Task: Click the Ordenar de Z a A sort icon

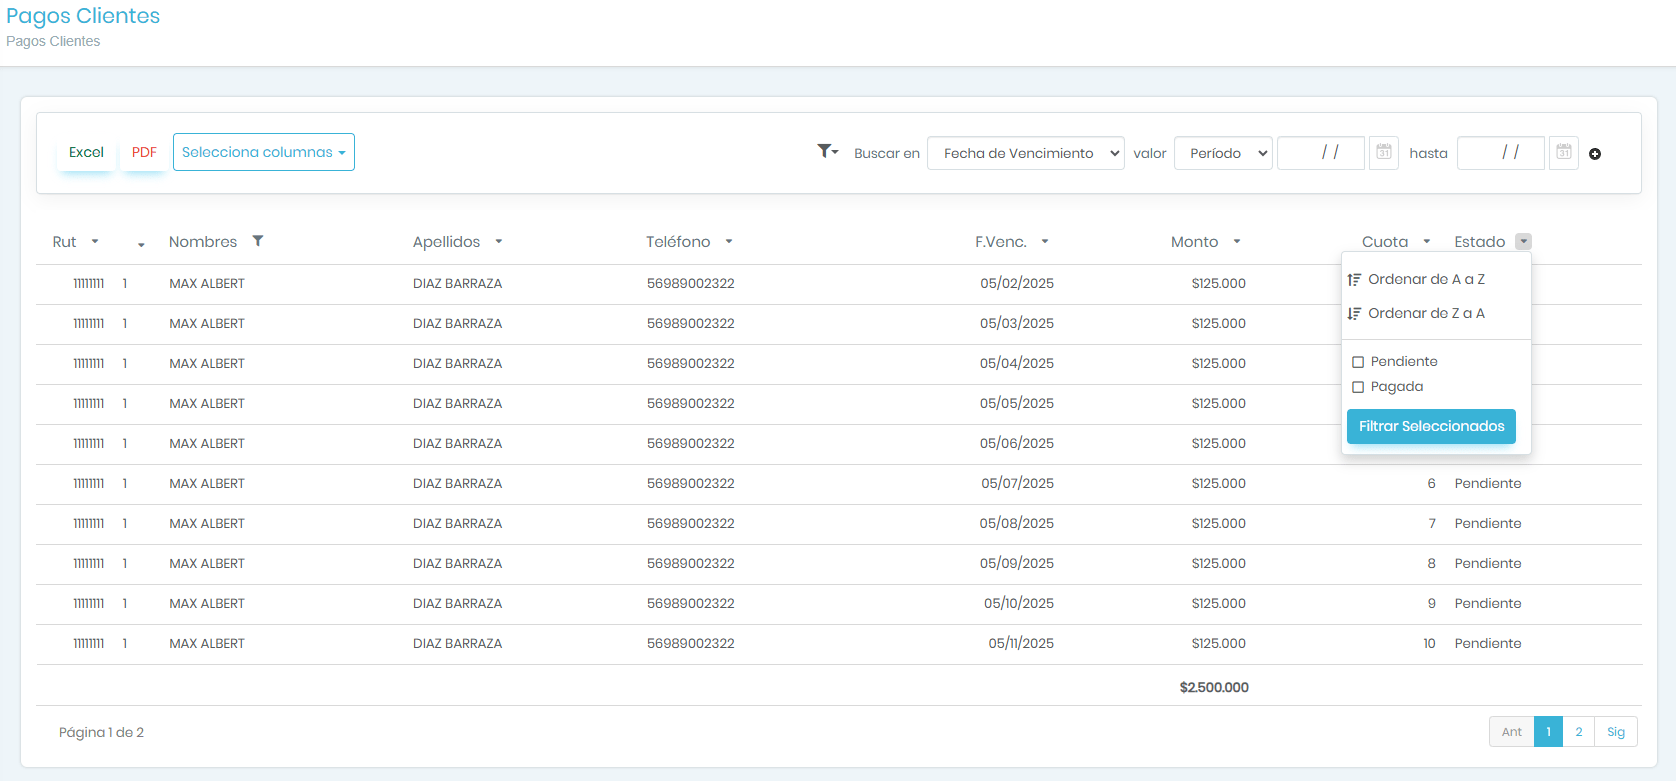Action: click(x=1354, y=314)
